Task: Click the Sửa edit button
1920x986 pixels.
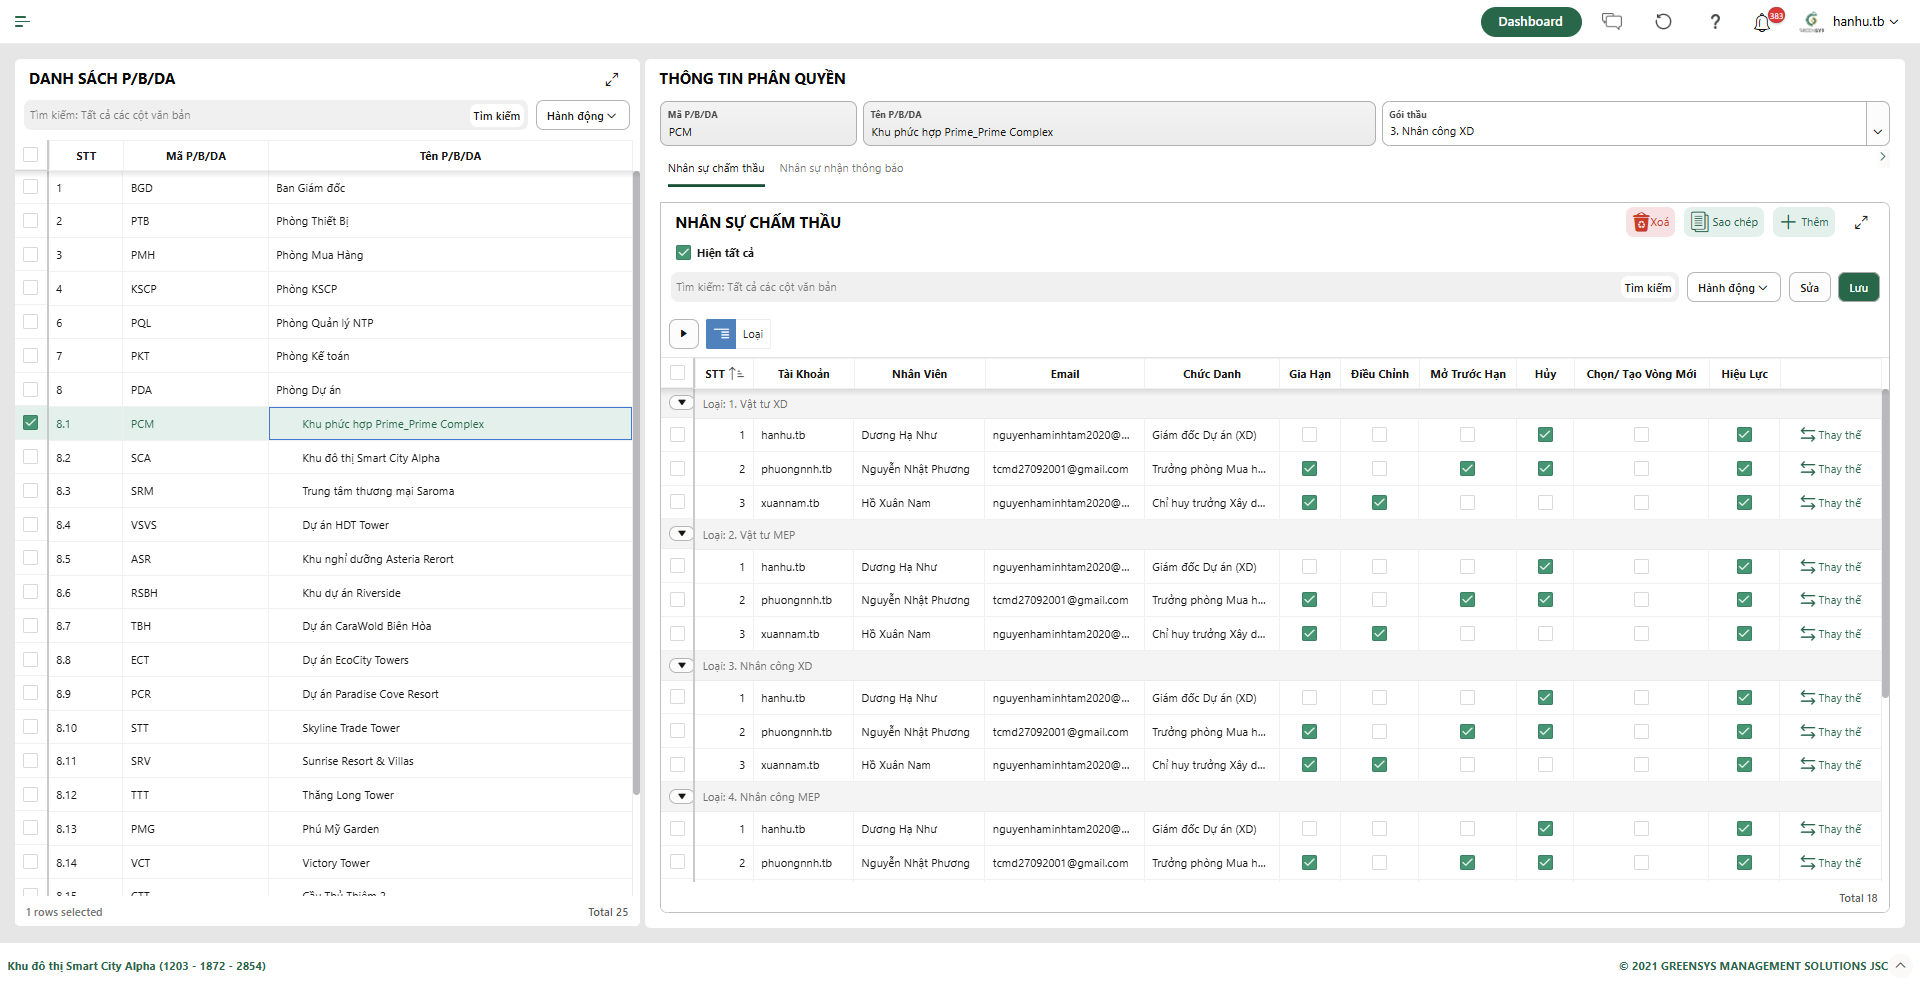Action: coord(1809,288)
